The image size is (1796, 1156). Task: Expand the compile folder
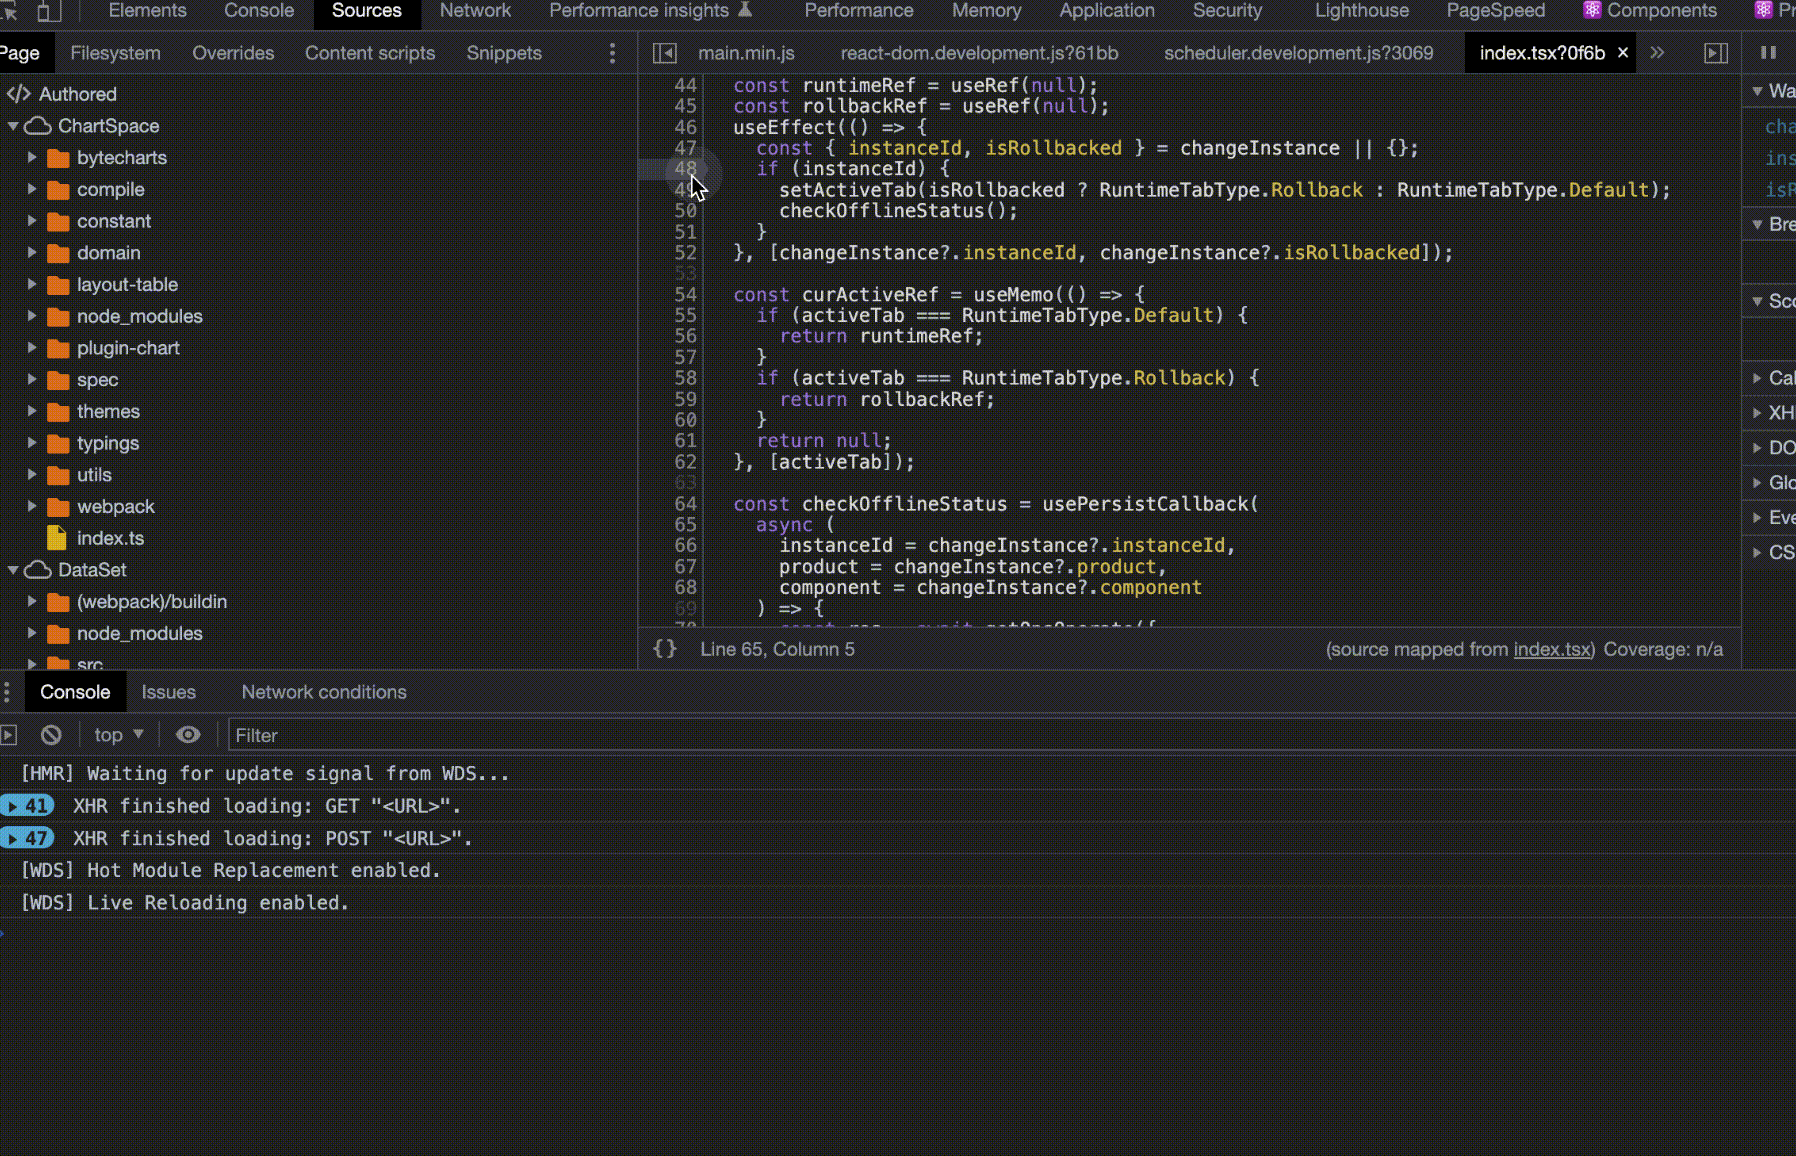[32, 189]
